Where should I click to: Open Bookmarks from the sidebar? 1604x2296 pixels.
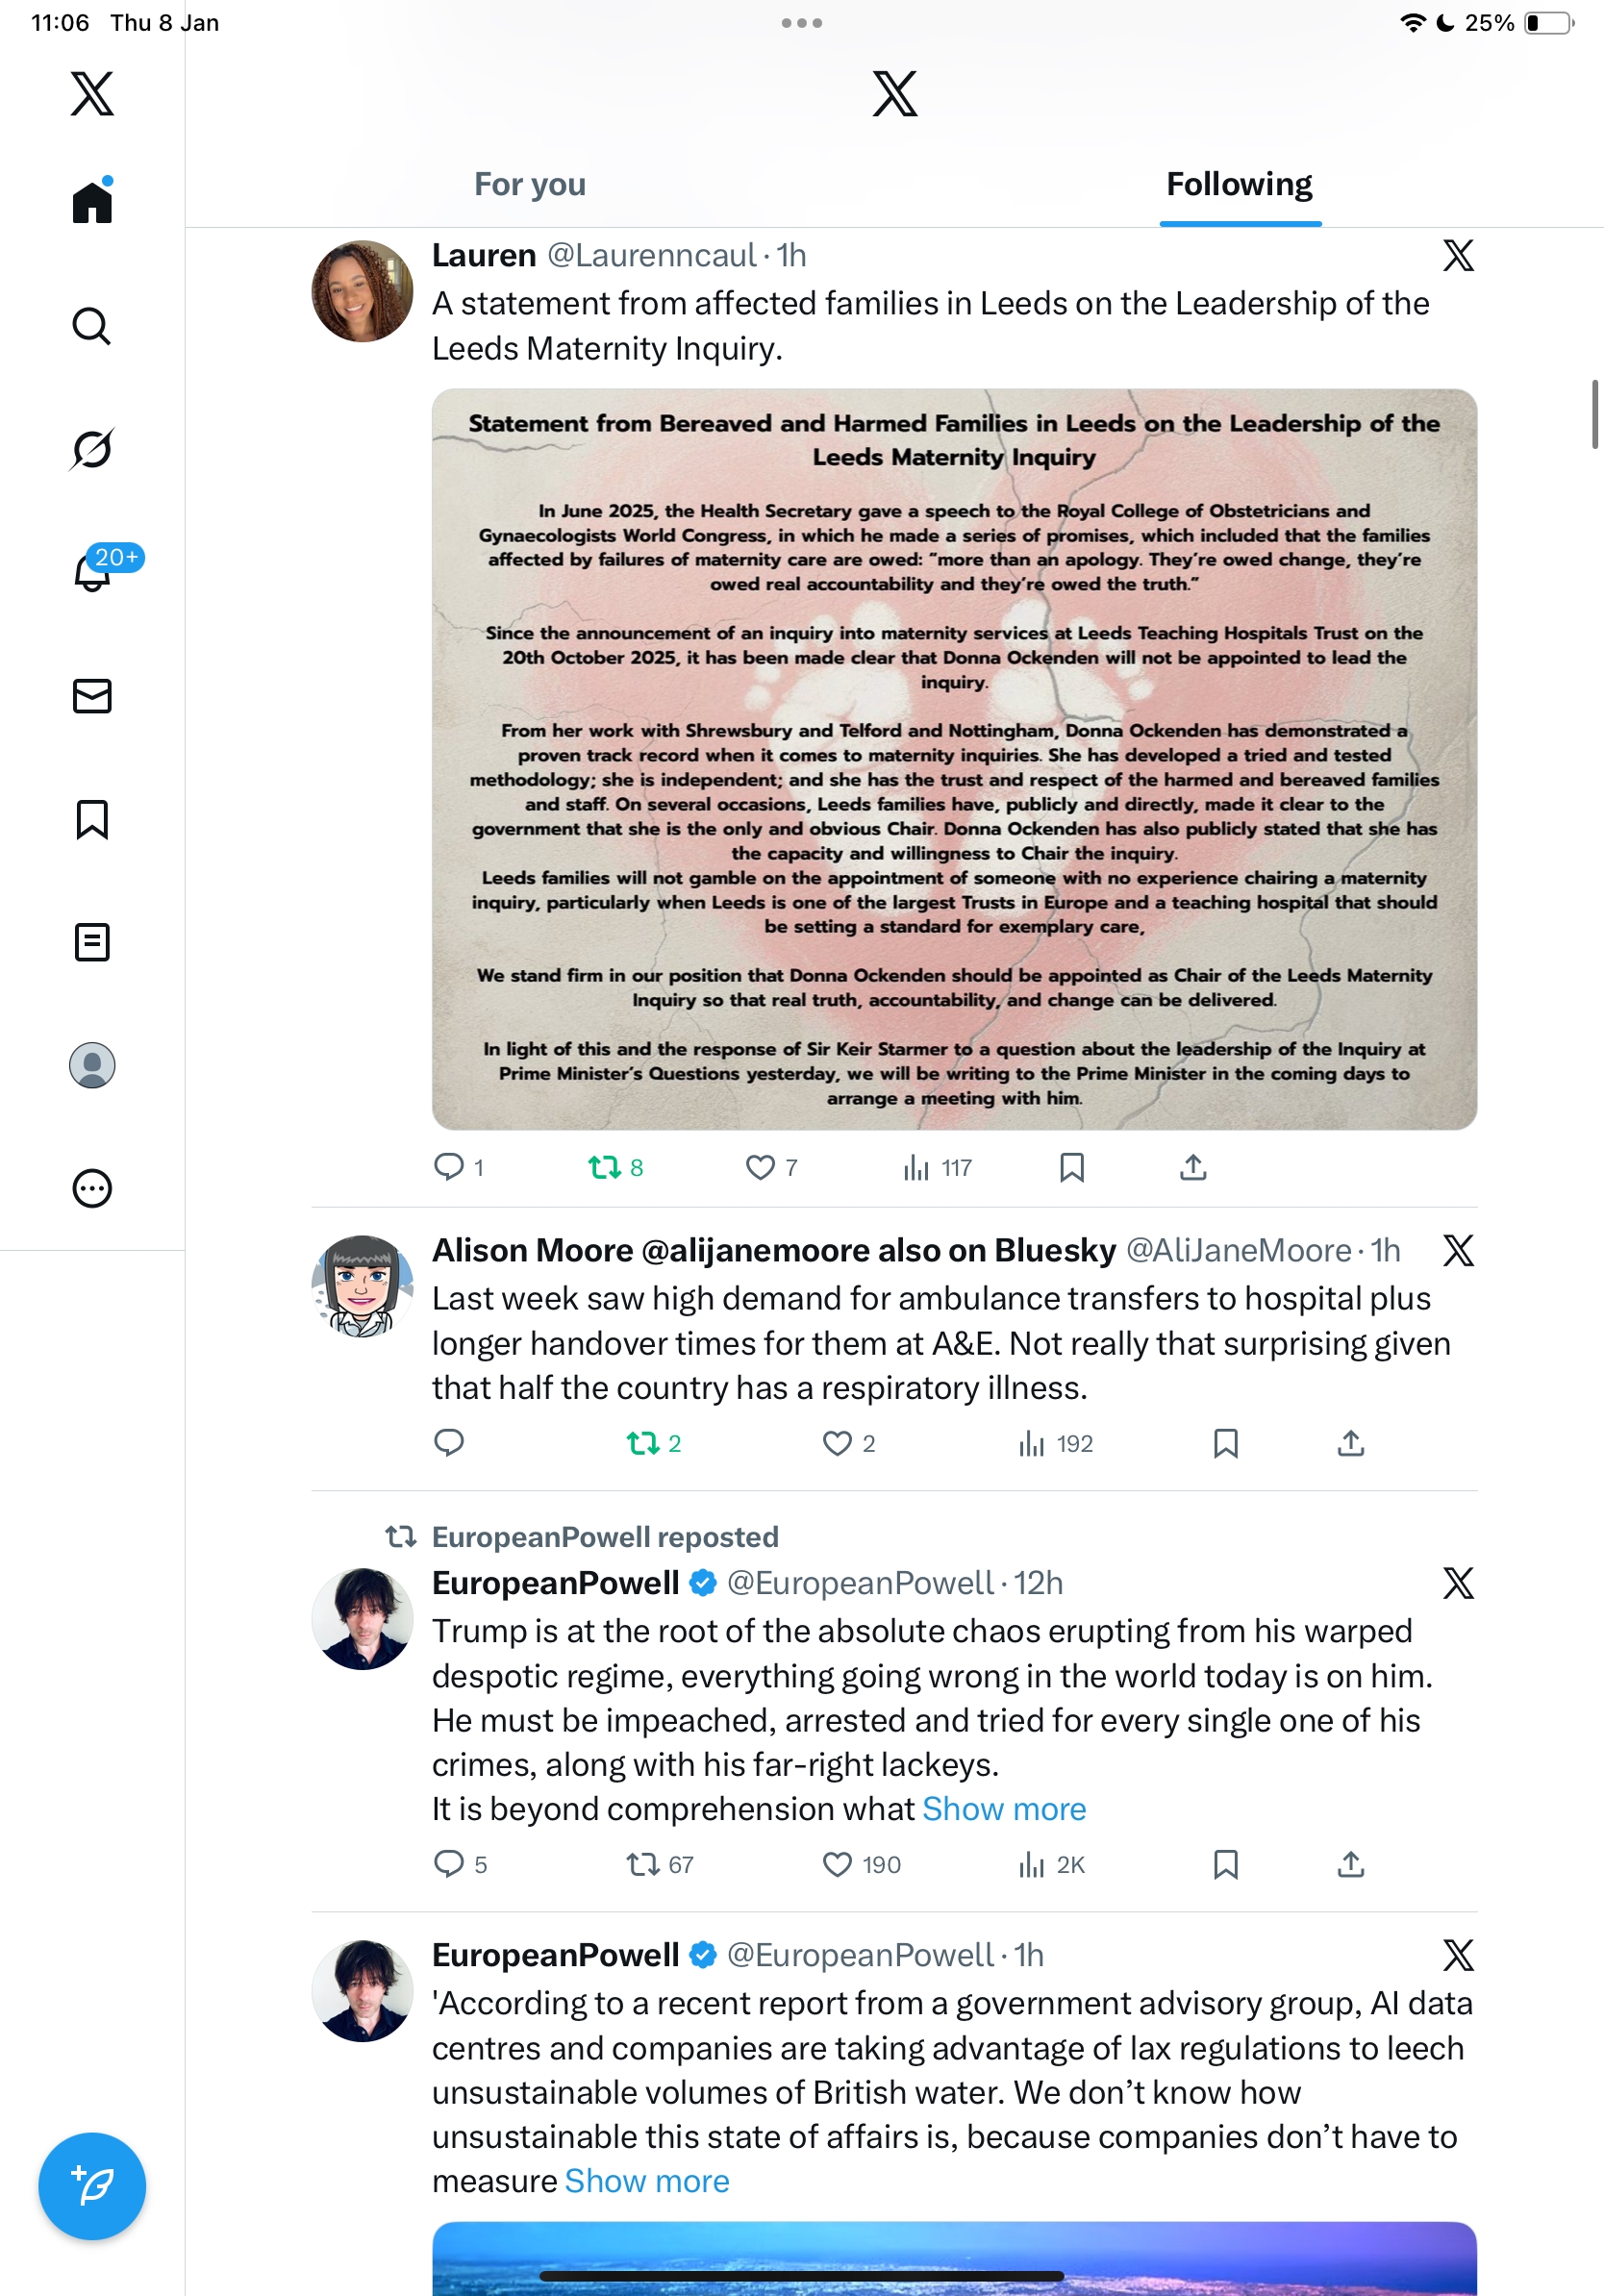[x=92, y=819]
